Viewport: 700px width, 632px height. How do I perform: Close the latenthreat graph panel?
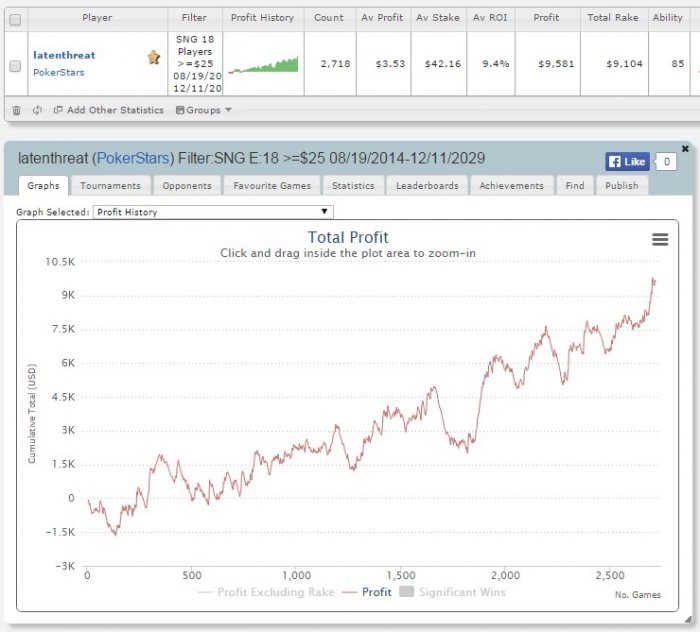(x=685, y=148)
